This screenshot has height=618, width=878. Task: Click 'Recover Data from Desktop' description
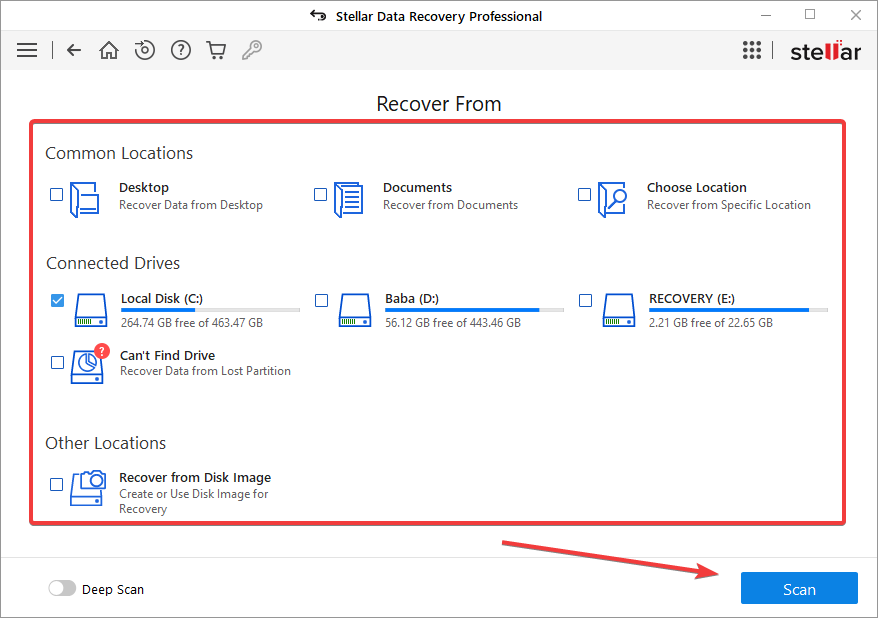pyautogui.click(x=191, y=205)
